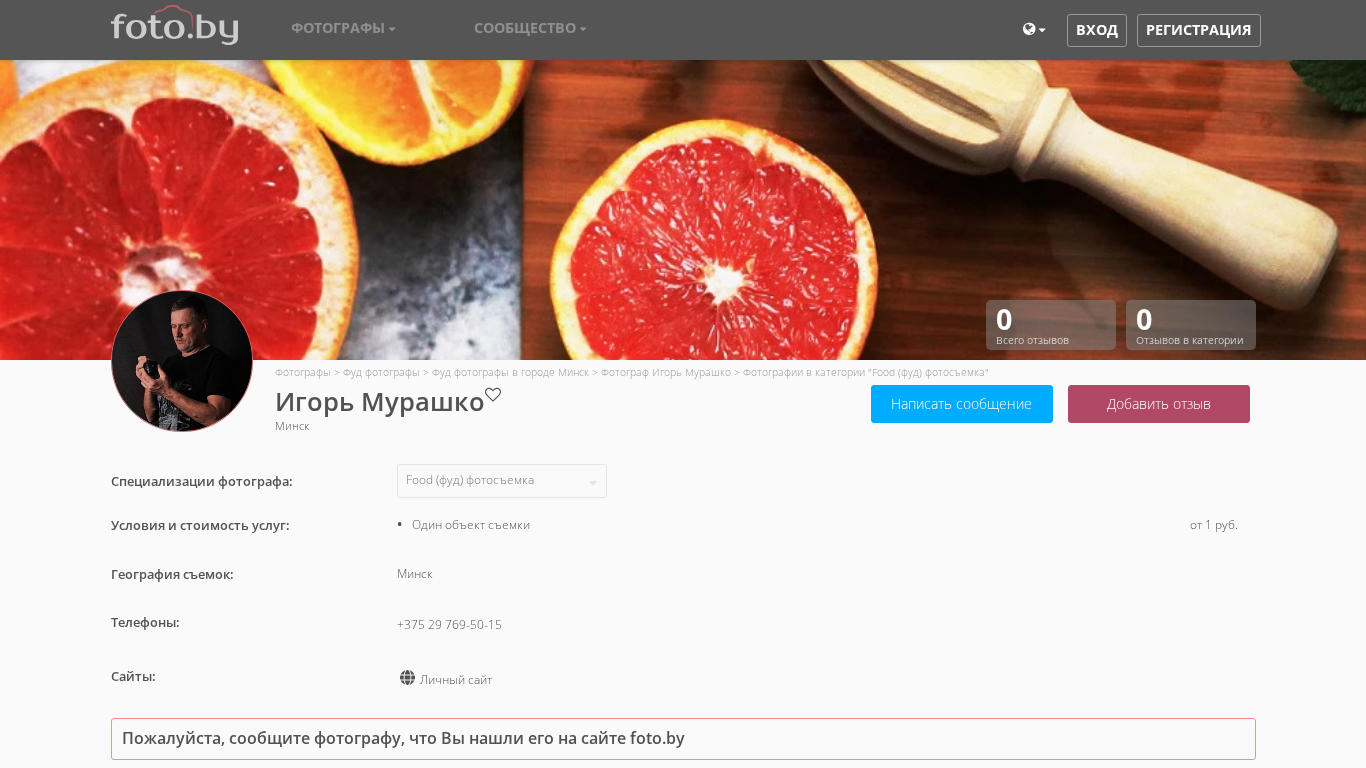
Task: Click Добавить отзыв button
Action: point(1159,404)
